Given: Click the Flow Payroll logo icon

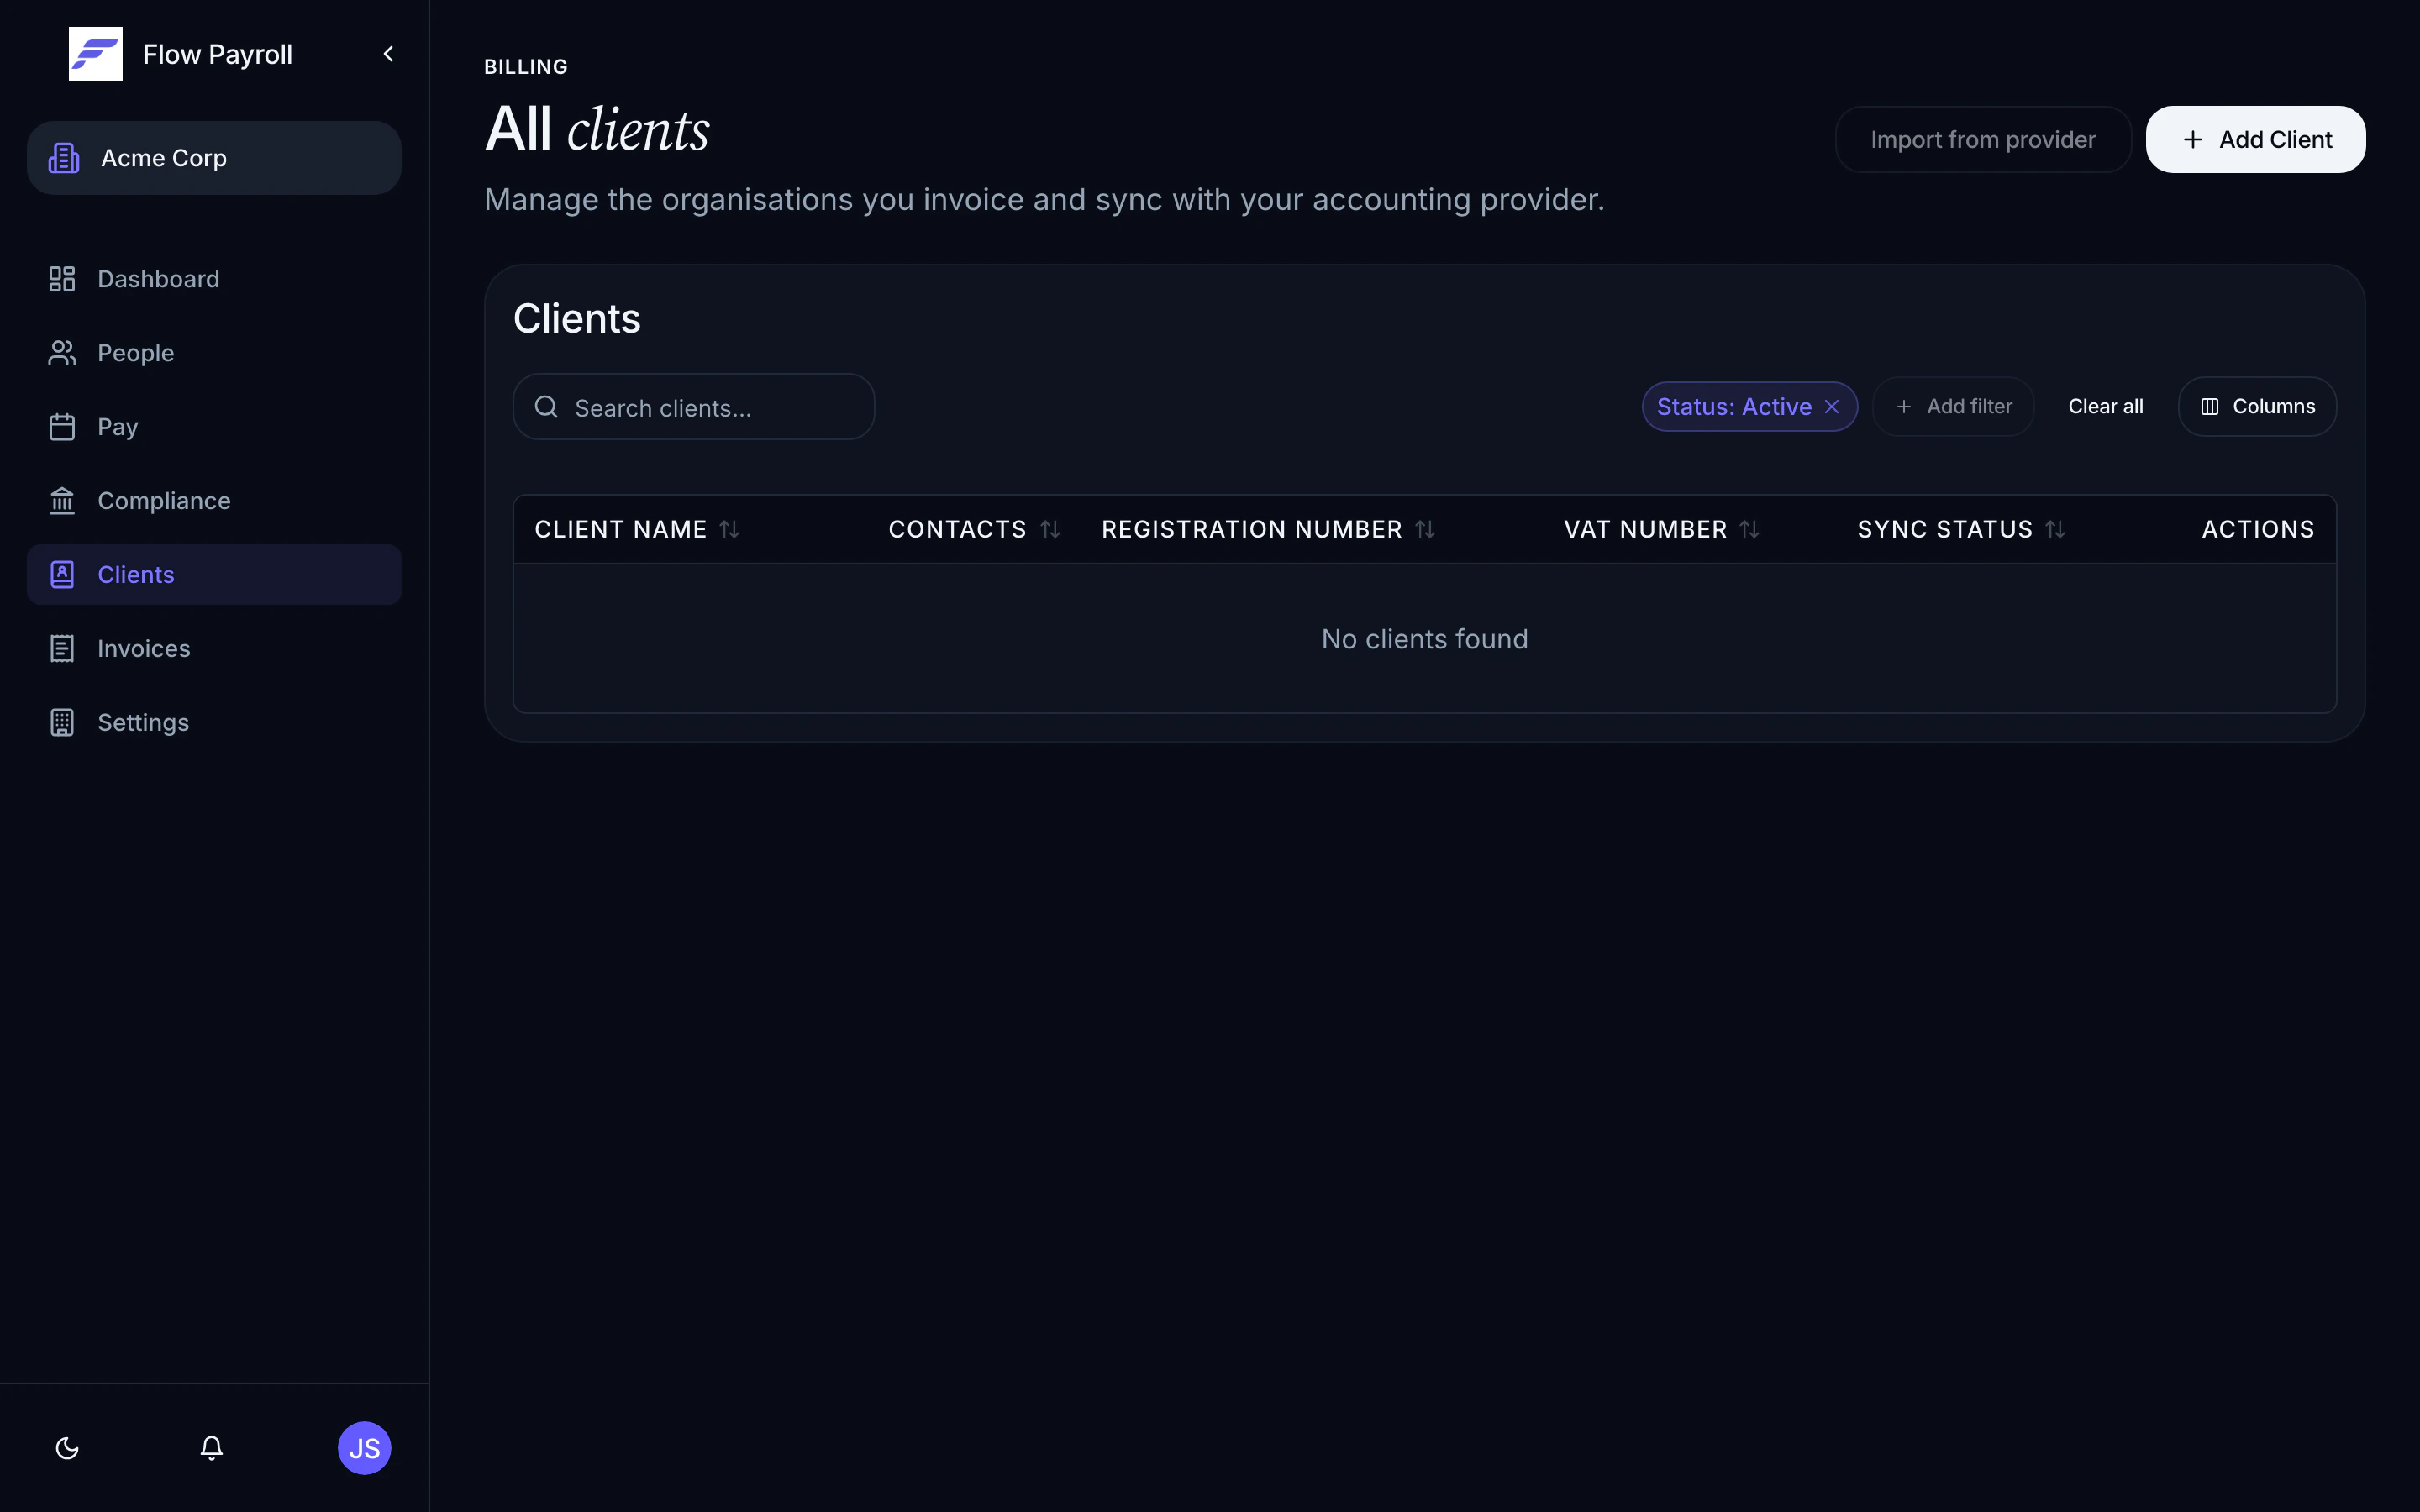Looking at the screenshot, I should pos(95,54).
